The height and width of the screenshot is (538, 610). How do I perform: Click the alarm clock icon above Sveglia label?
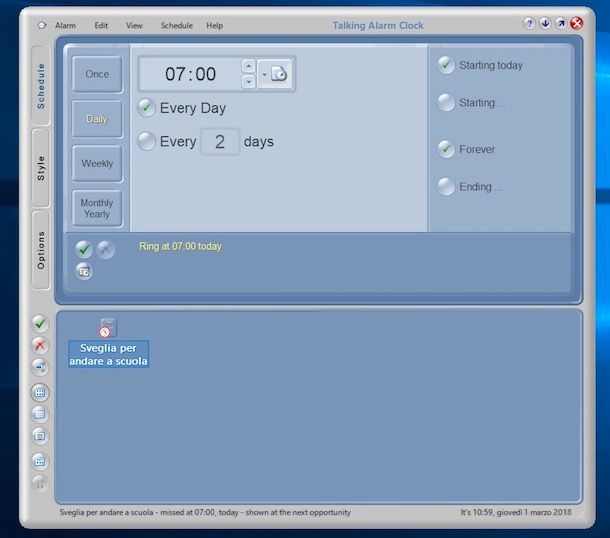click(x=108, y=328)
